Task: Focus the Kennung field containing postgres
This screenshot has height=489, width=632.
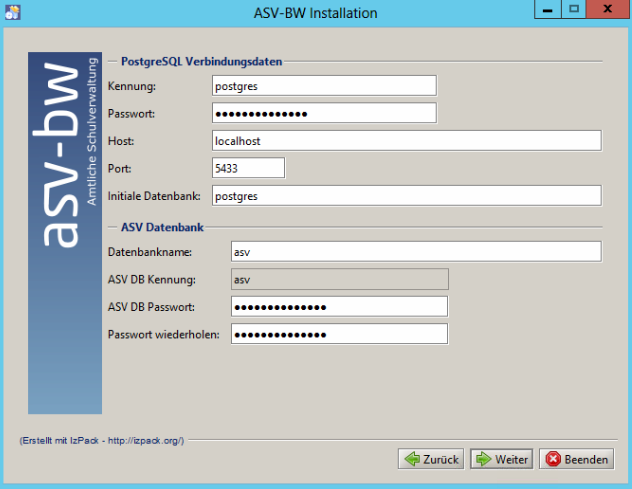Action: click(x=324, y=86)
